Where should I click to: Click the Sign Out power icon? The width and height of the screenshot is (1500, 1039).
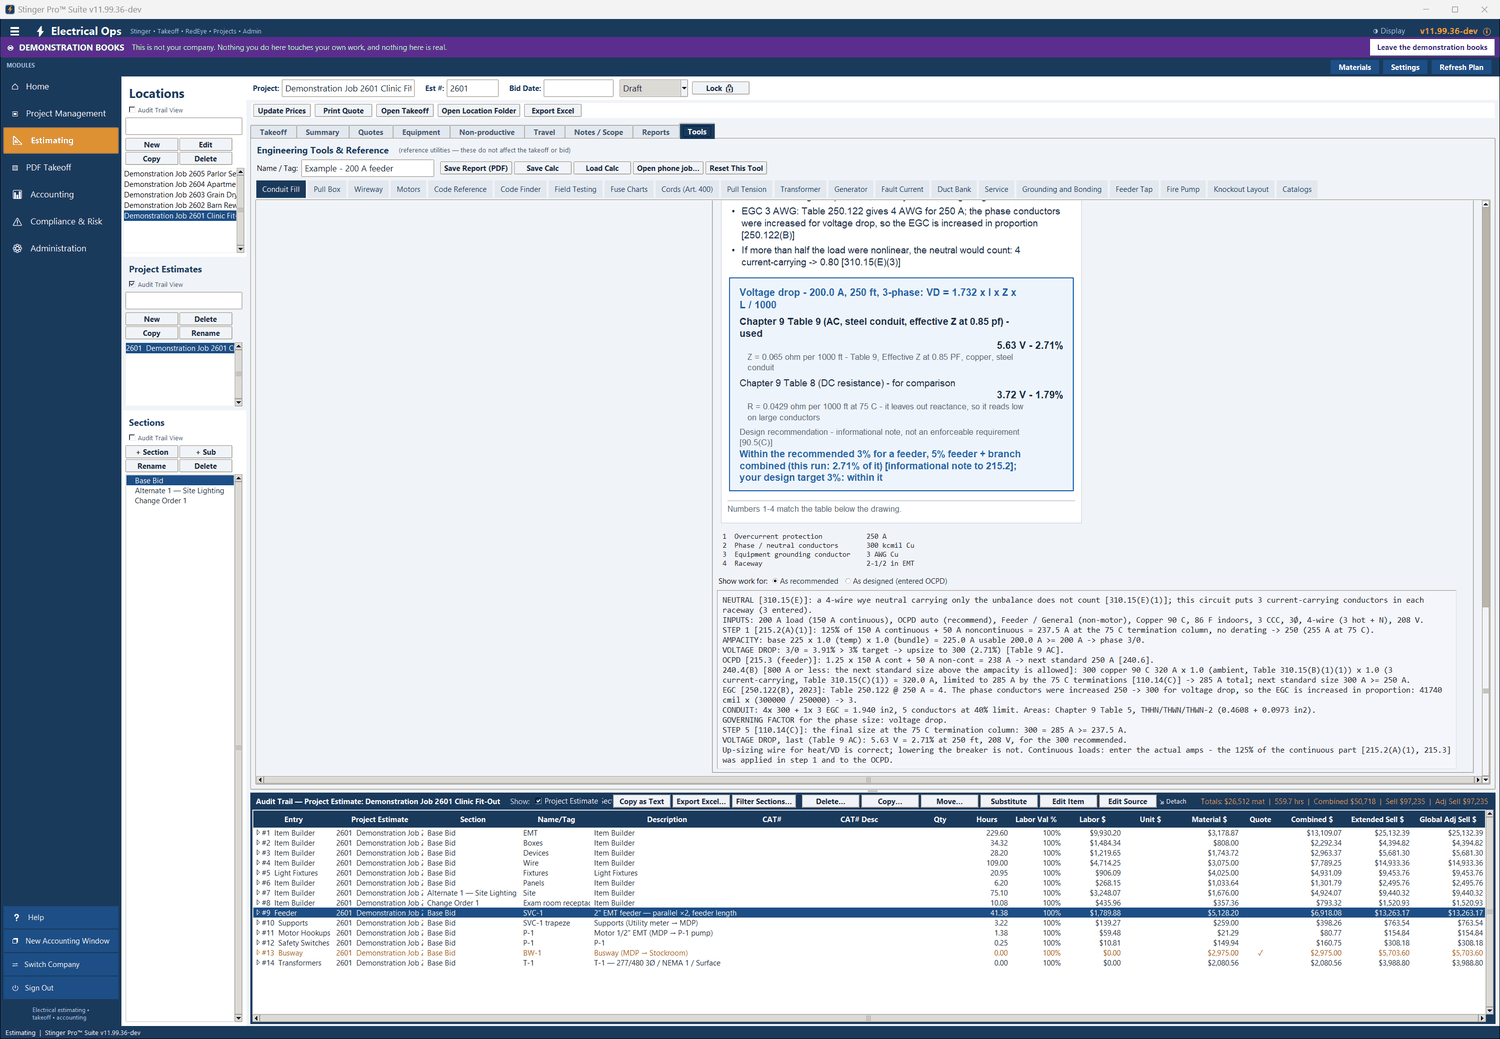[x=15, y=988]
